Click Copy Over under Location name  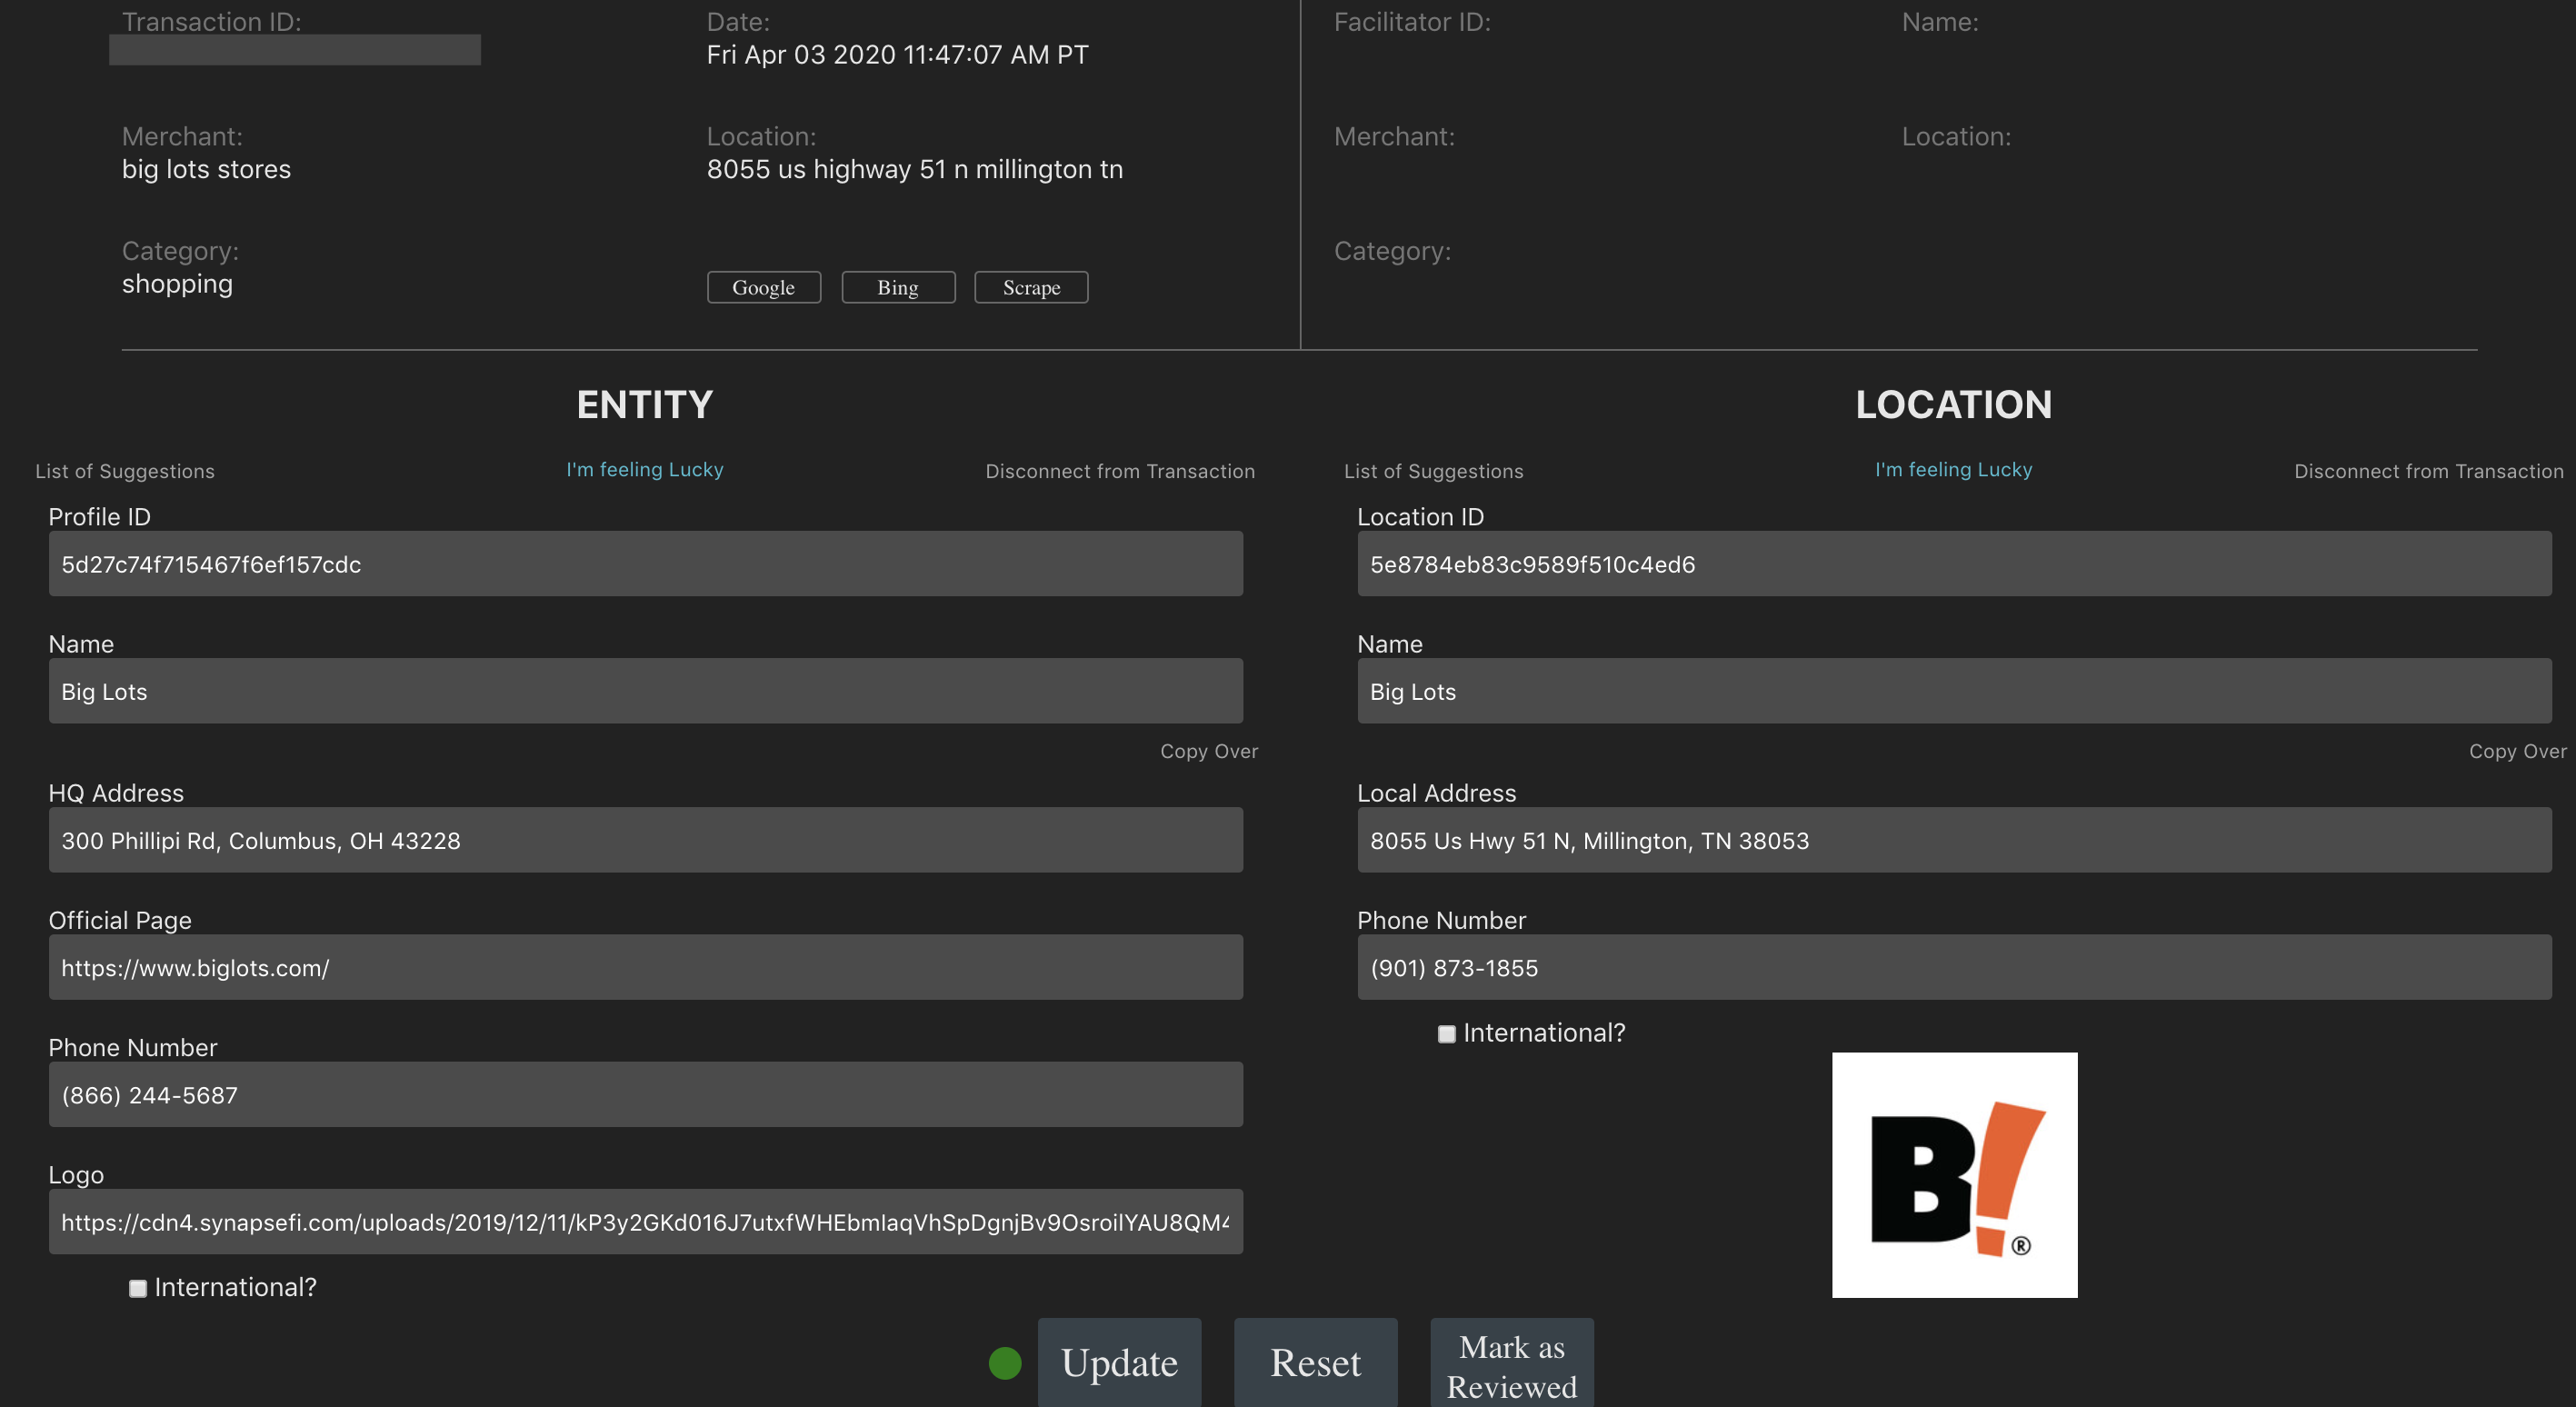2518,751
